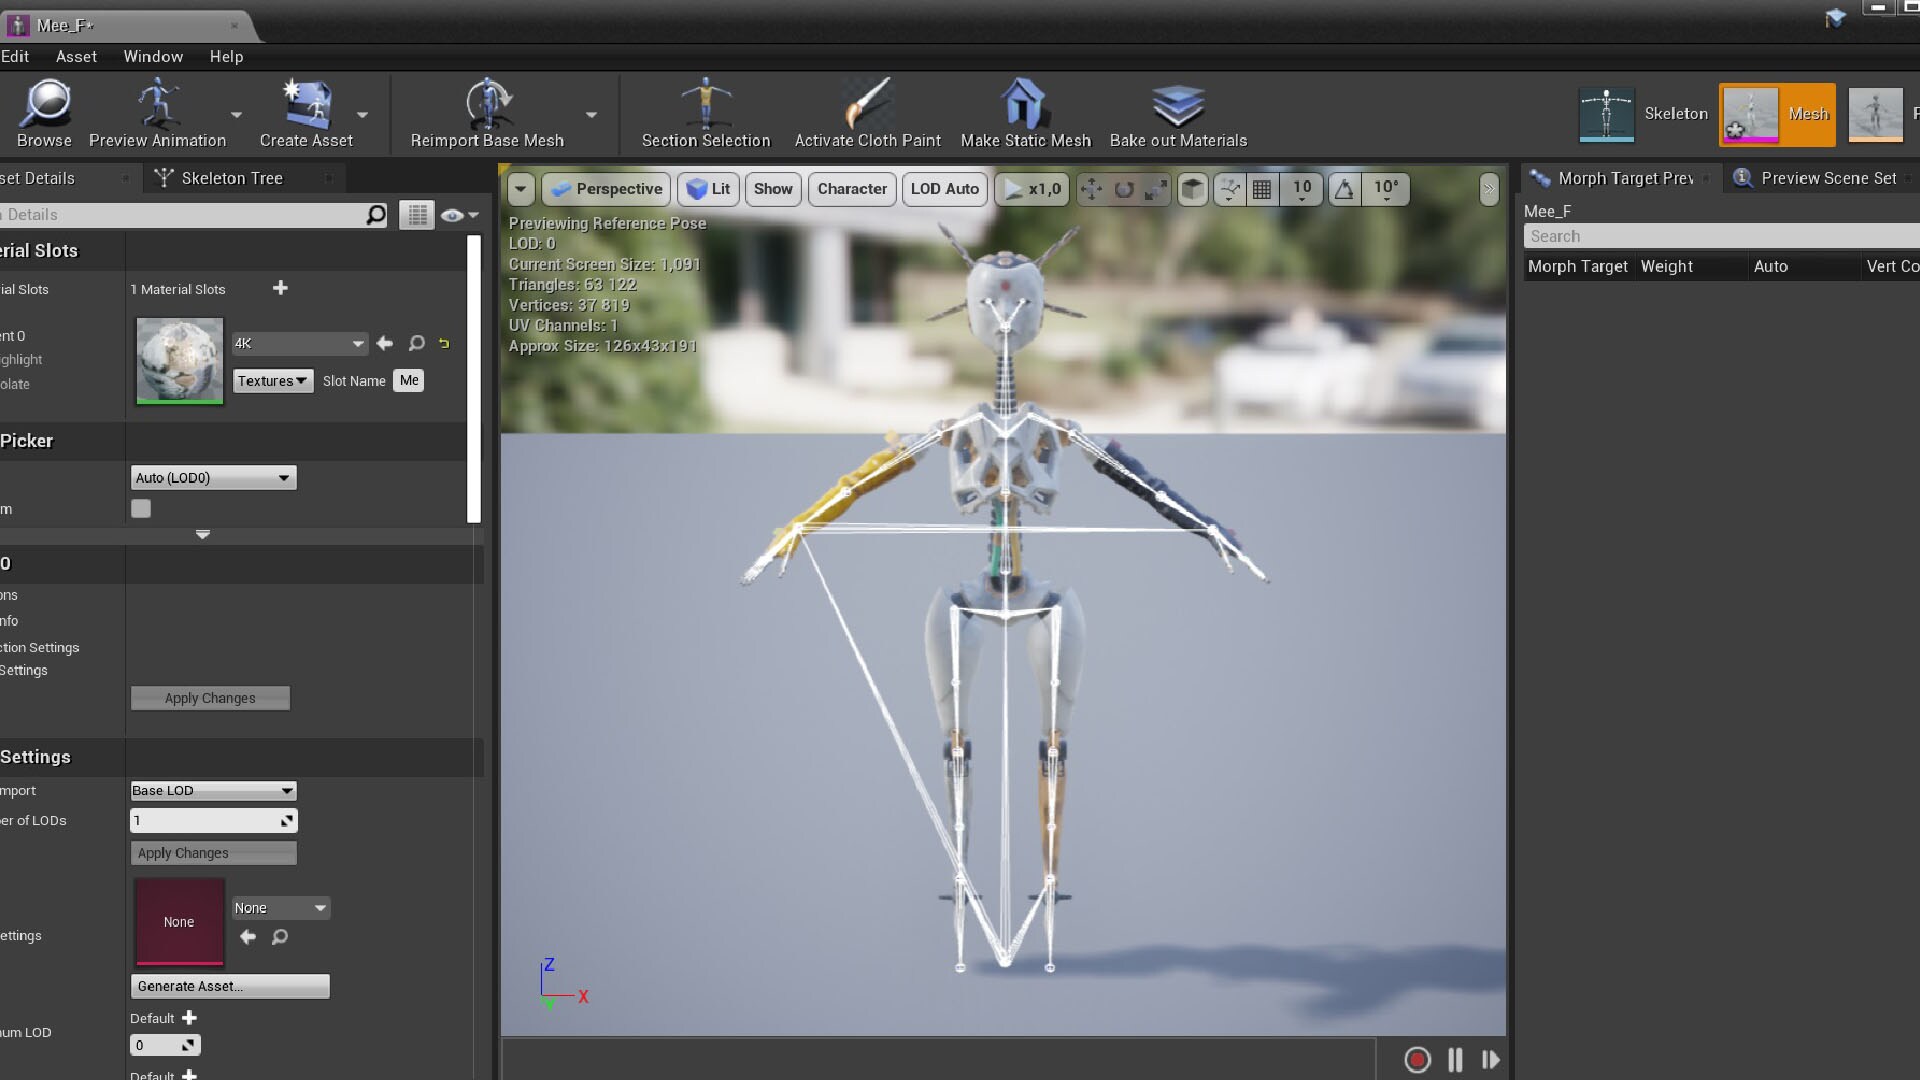Click the Generate Asset button
Screen dimensions: 1920x1080
click(x=230, y=986)
